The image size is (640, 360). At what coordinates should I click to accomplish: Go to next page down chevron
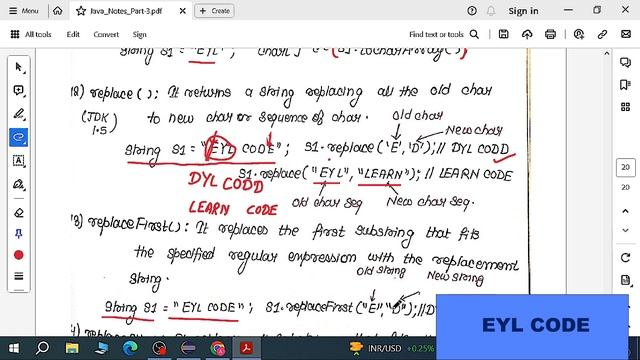pyautogui.click(x=625, y=231)
